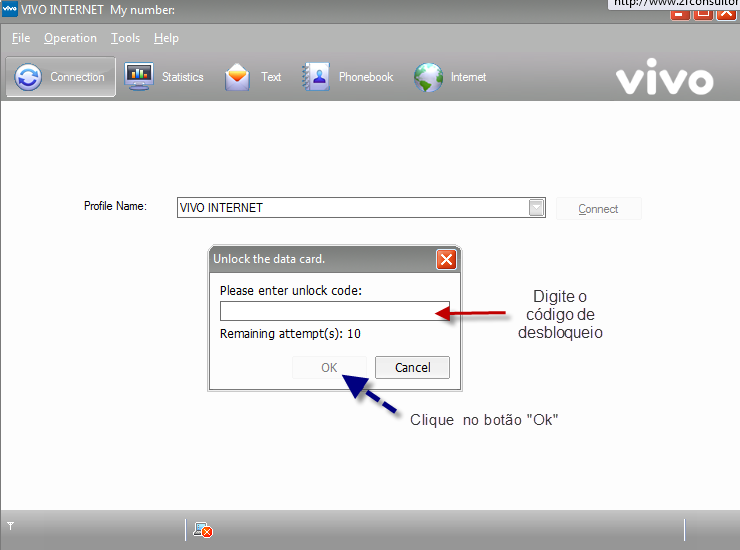
Task: Close the VIVO INTERNET main window
Action: click(725, 14)
